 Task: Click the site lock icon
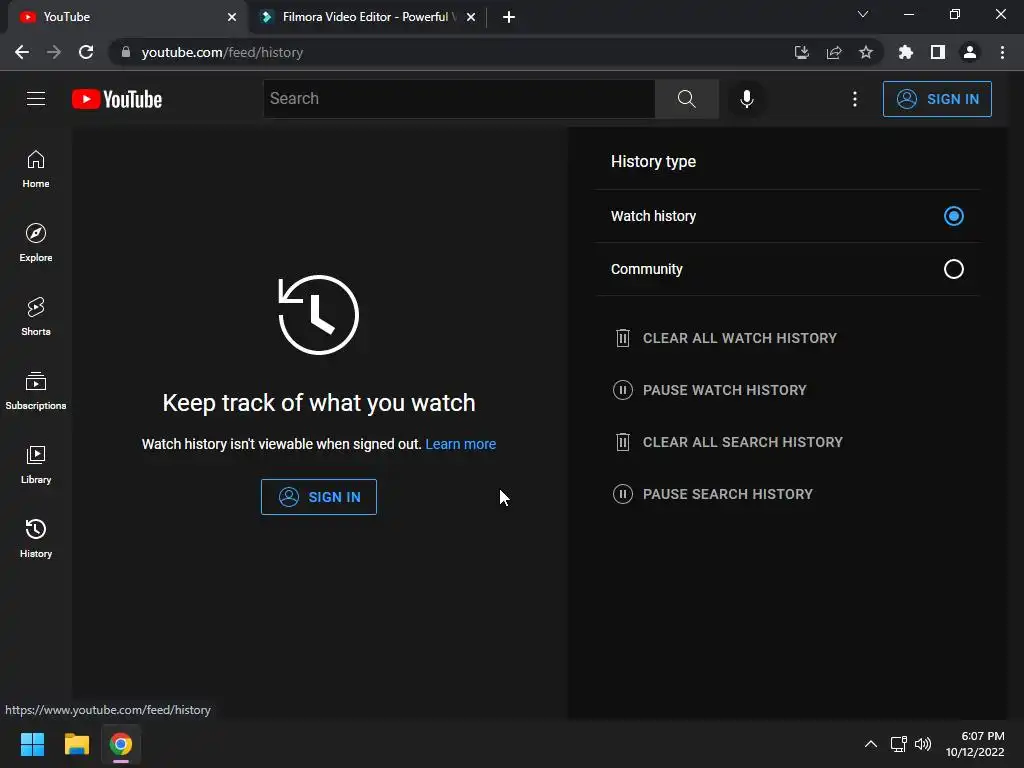[126, 52]
